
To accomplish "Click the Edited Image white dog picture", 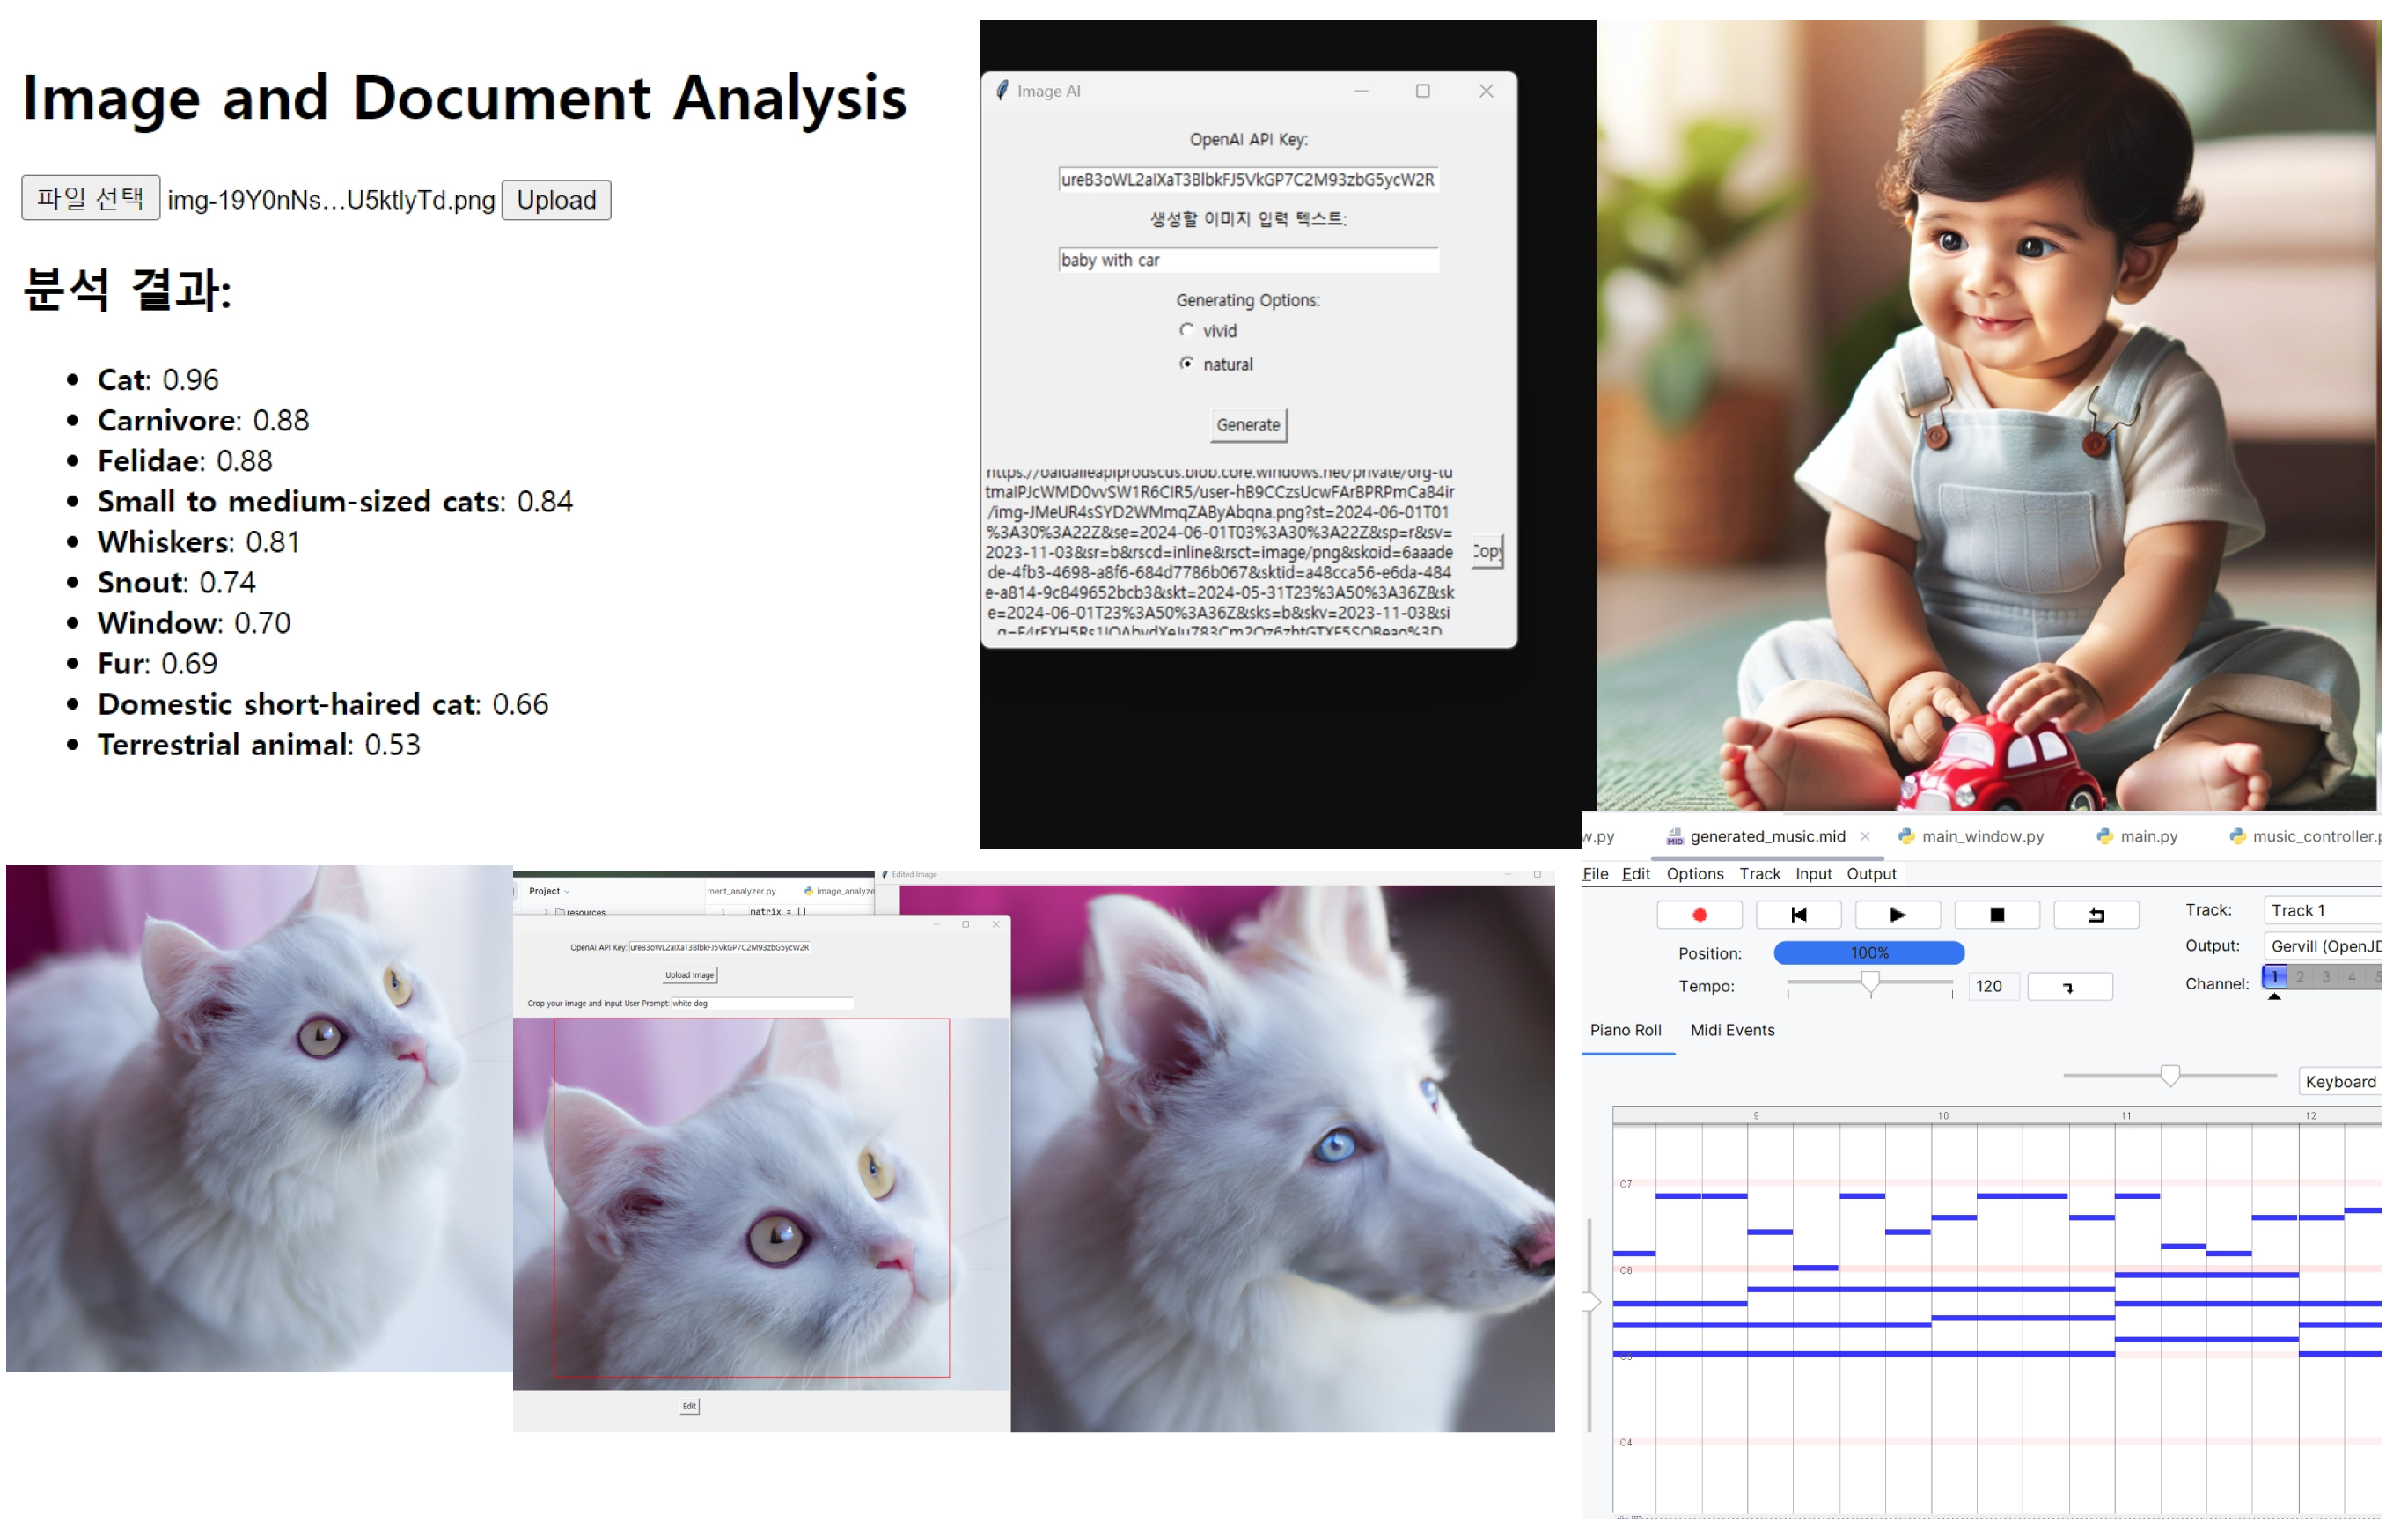I will (1282, 1158).
